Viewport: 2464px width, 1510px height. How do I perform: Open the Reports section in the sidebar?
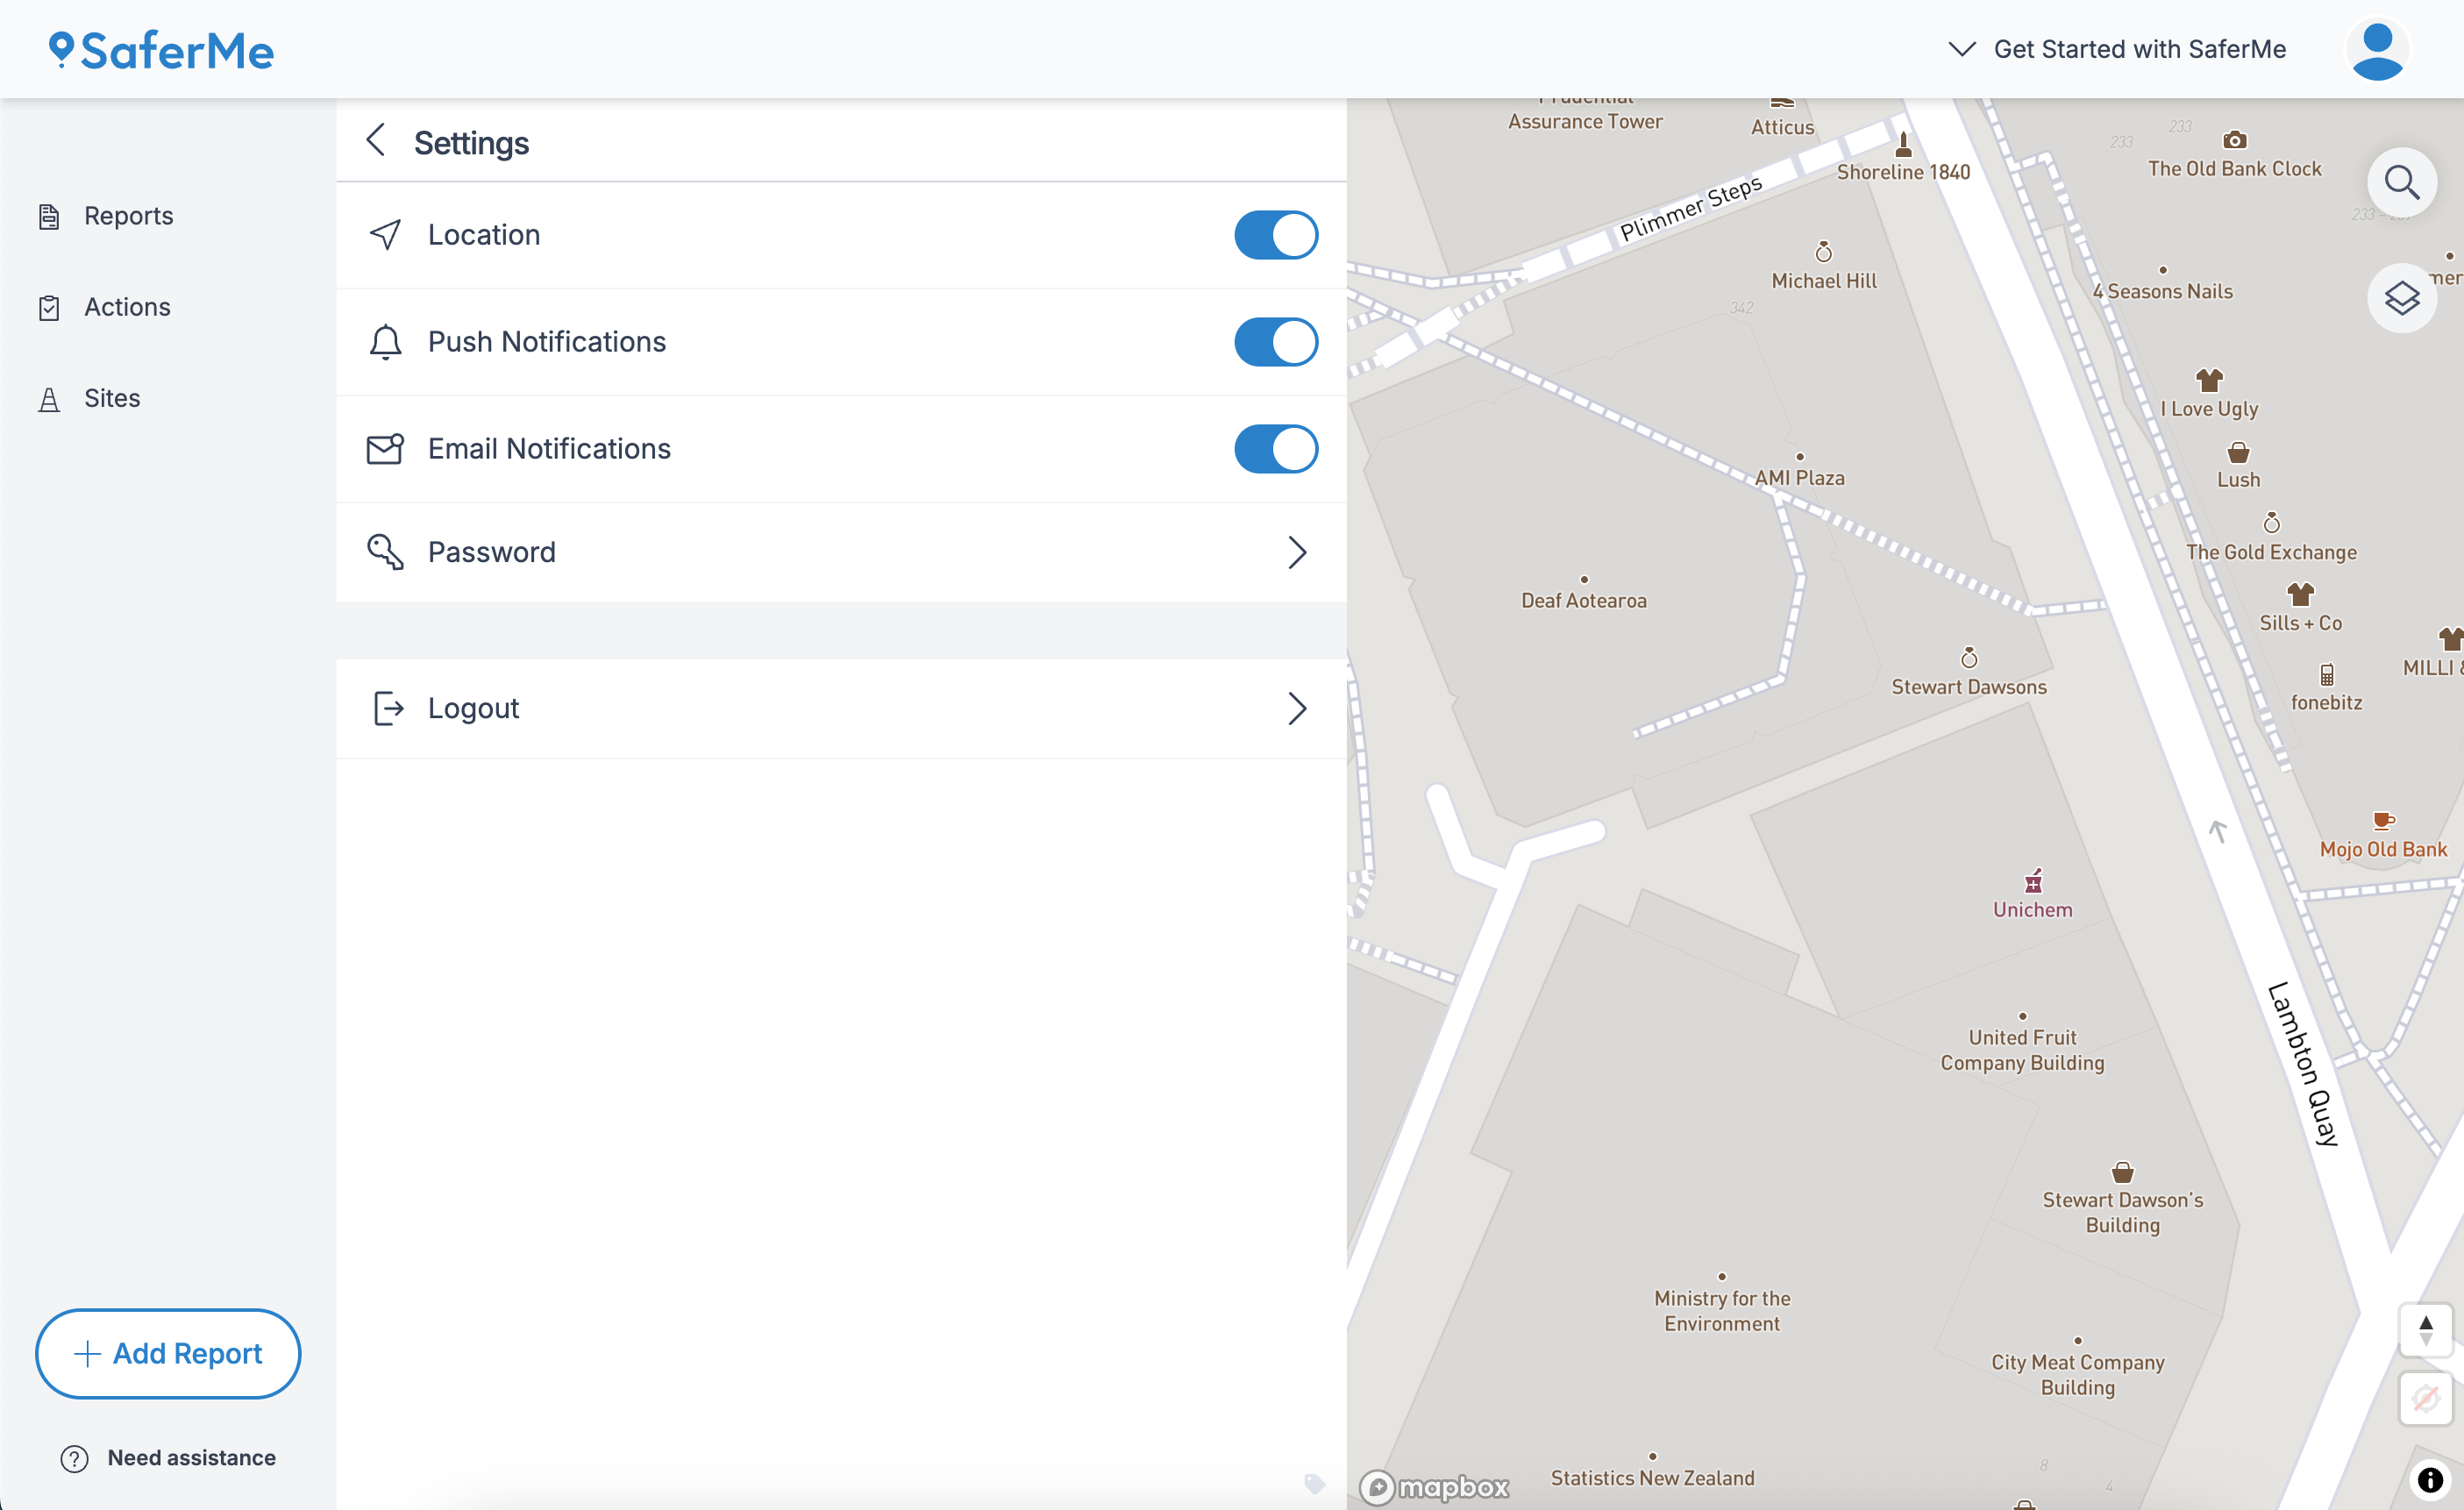(x=127, y=215)
